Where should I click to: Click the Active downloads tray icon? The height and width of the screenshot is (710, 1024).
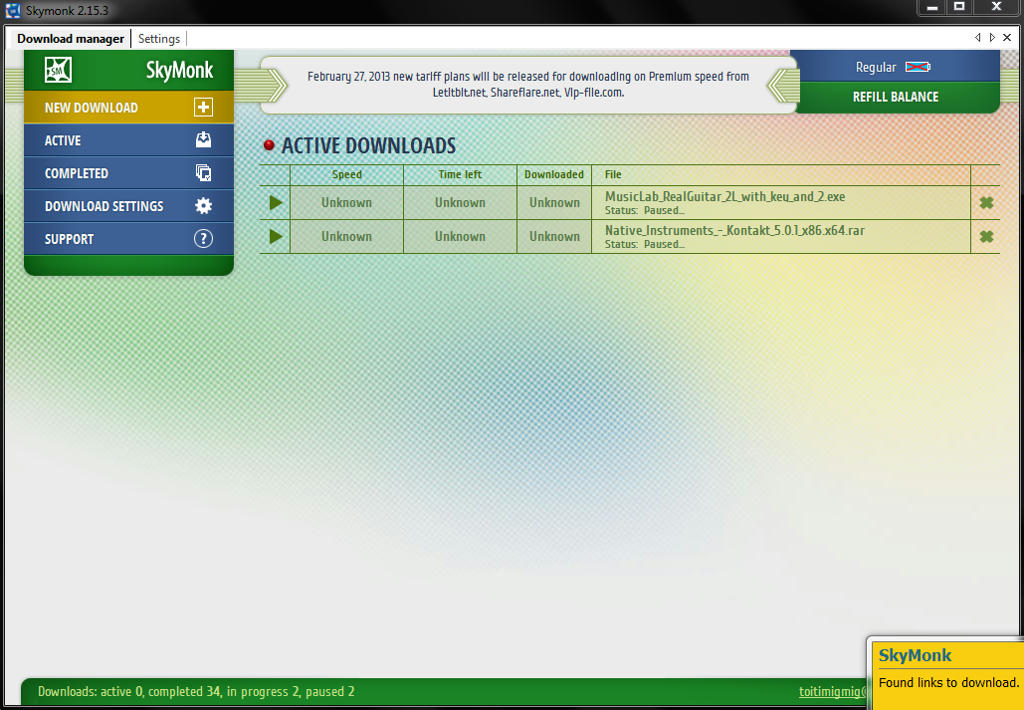click(203, 140)
